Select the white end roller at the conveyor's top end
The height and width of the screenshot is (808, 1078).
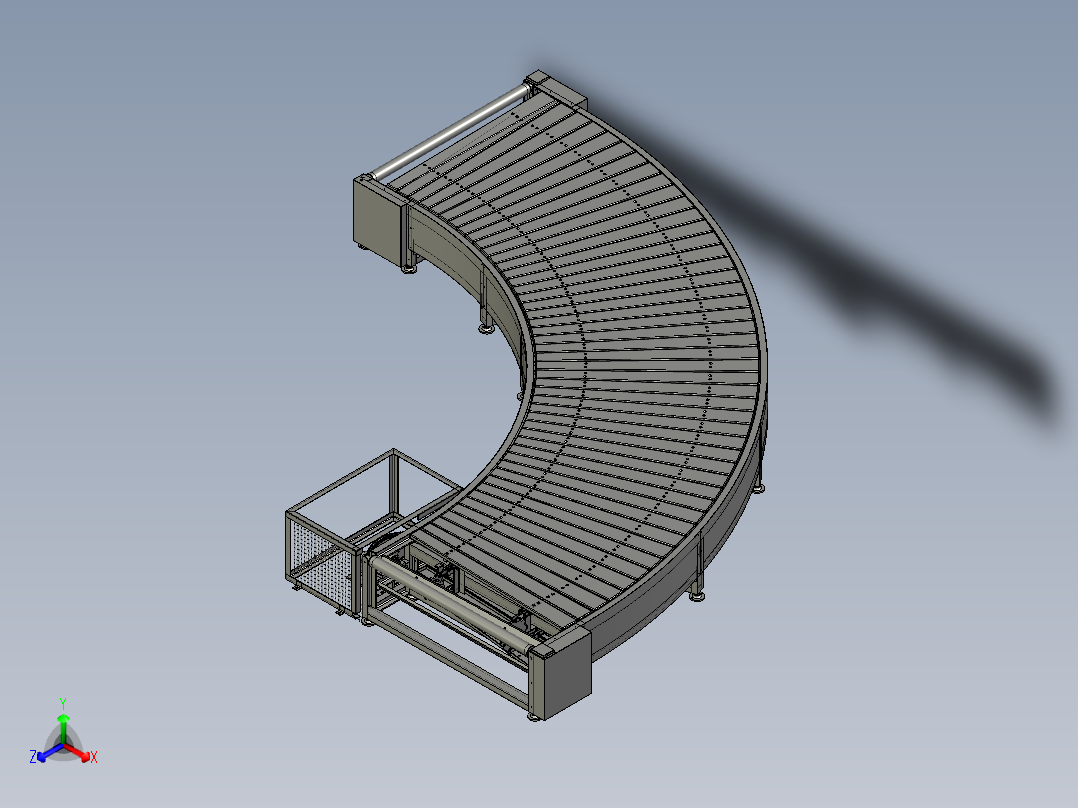(x=450, y=131)
